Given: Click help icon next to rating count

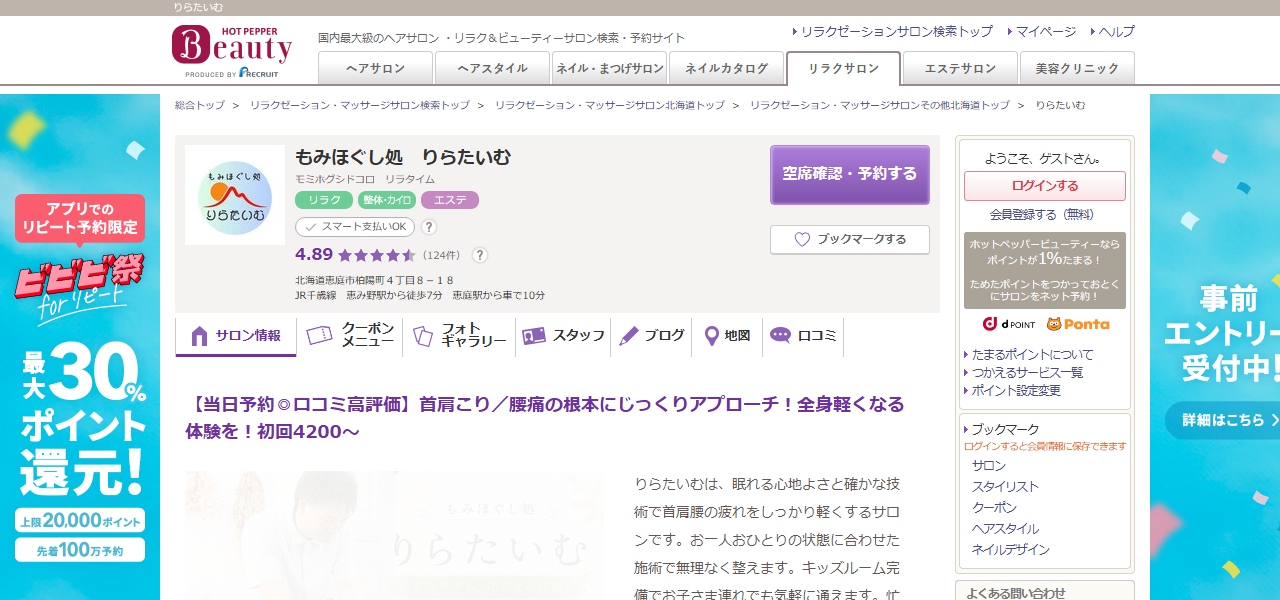Looking at the screenshot, I should pos(480,255).
